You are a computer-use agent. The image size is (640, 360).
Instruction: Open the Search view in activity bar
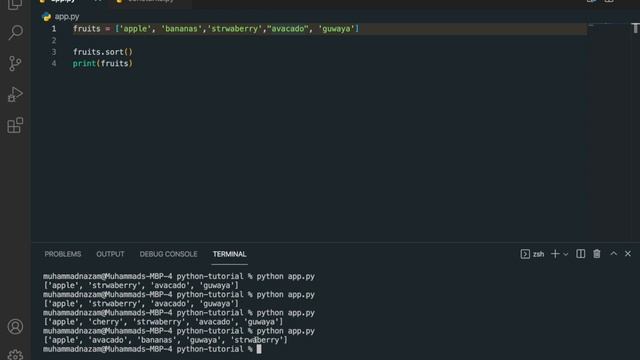(x=16, y=32)
